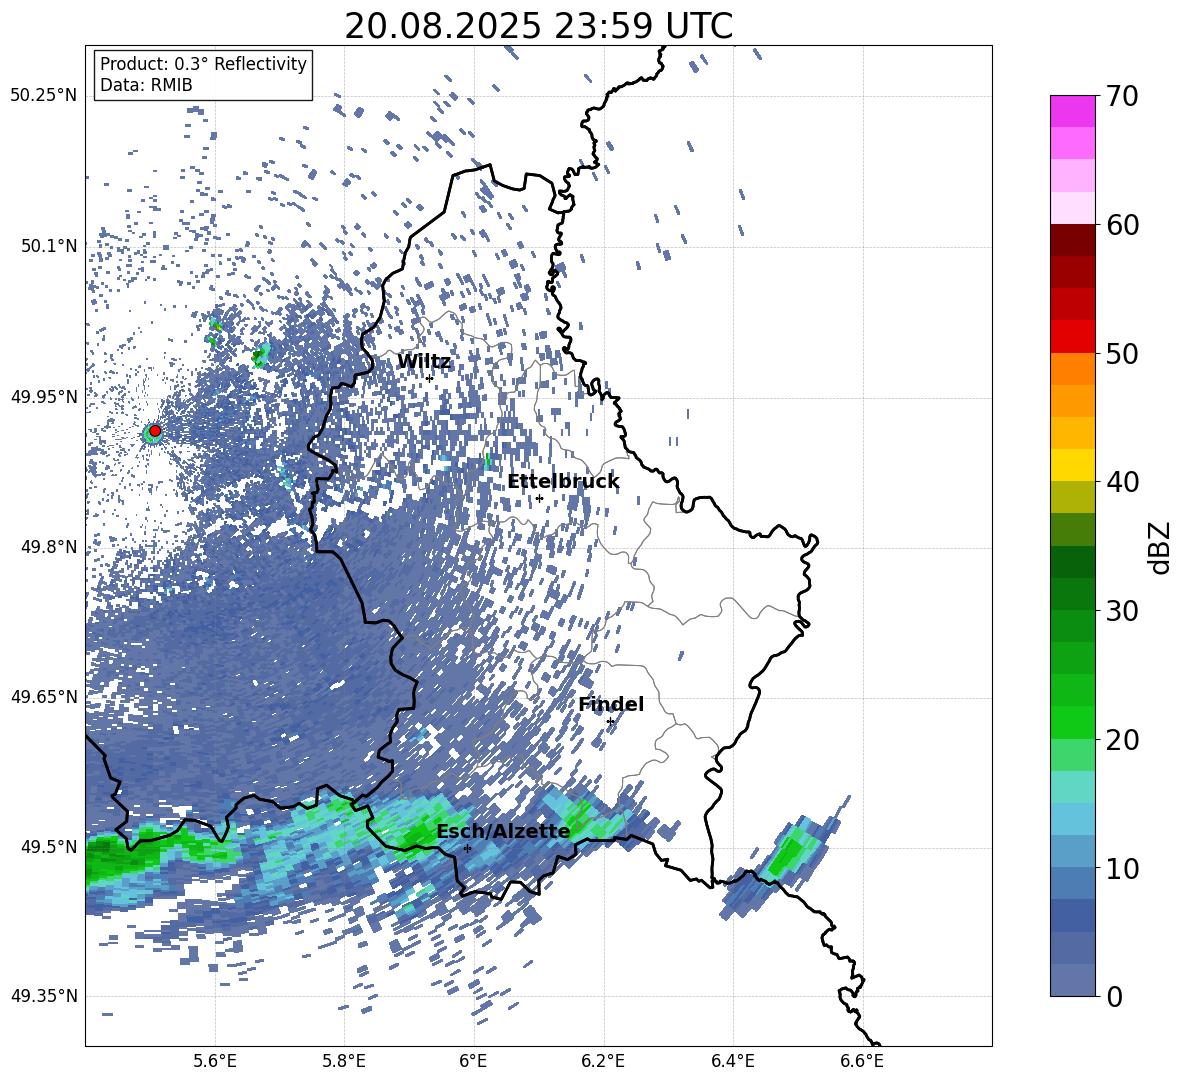Click the 50.1°N latitude label
The image size is (1184, 1081).
point(48,246)
